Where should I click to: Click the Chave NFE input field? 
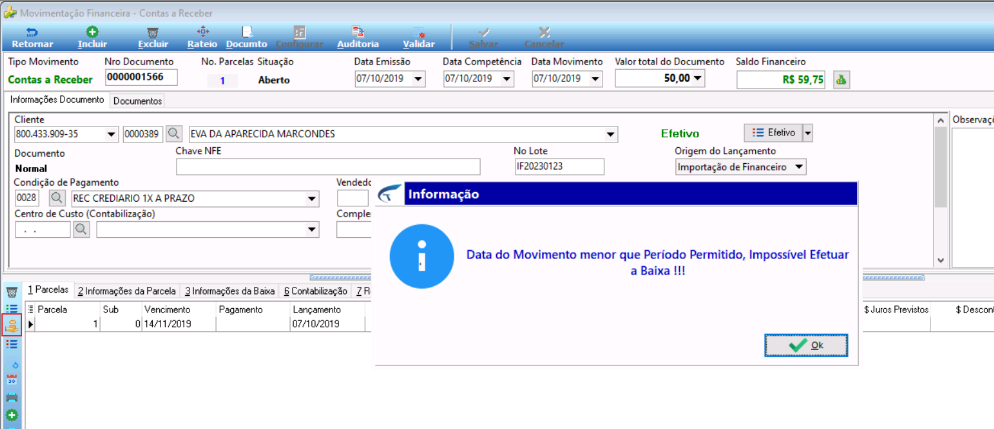328,167
